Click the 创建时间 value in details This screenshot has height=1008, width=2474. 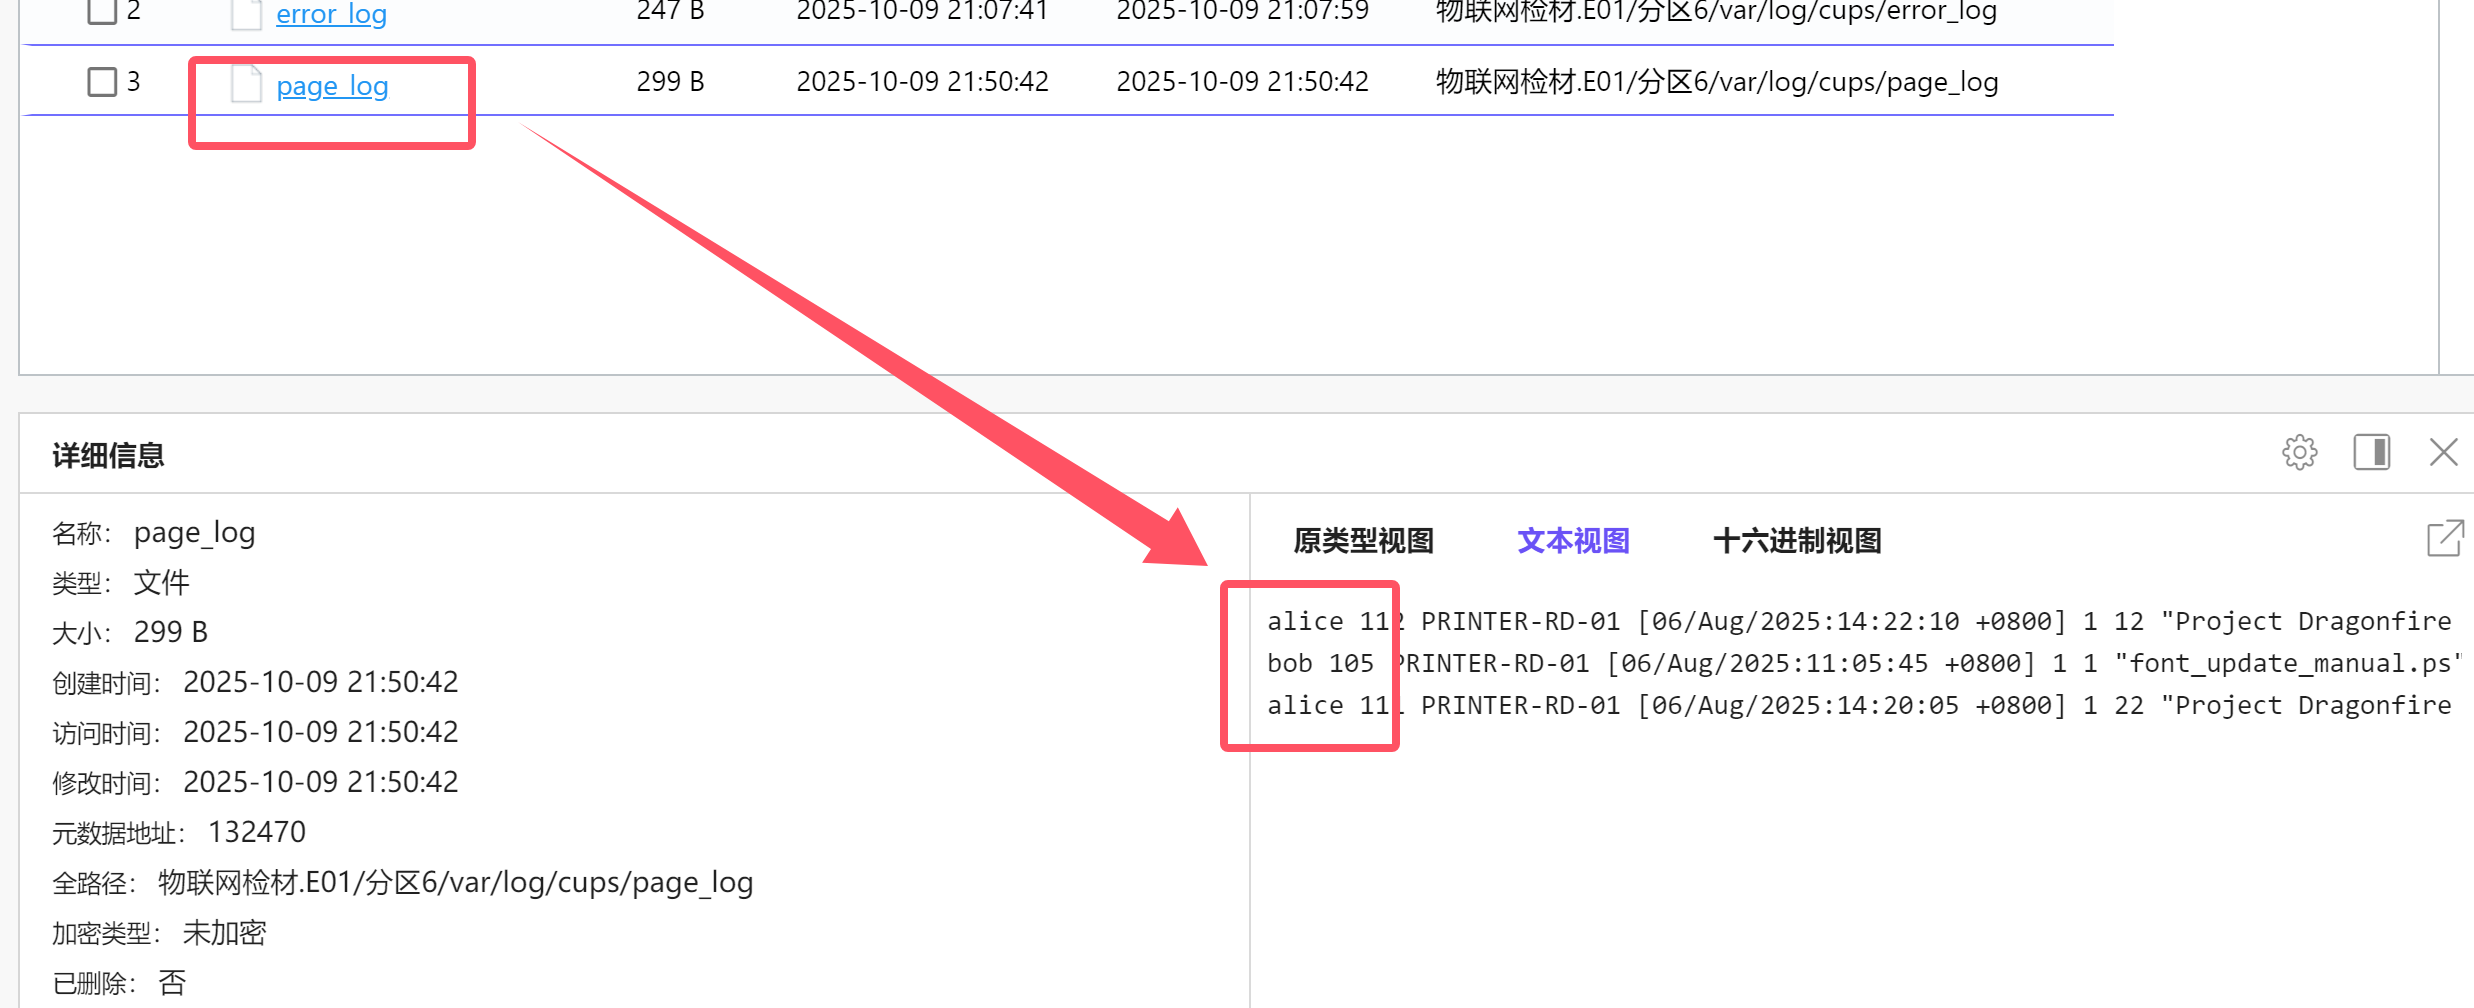pos(320,682)
